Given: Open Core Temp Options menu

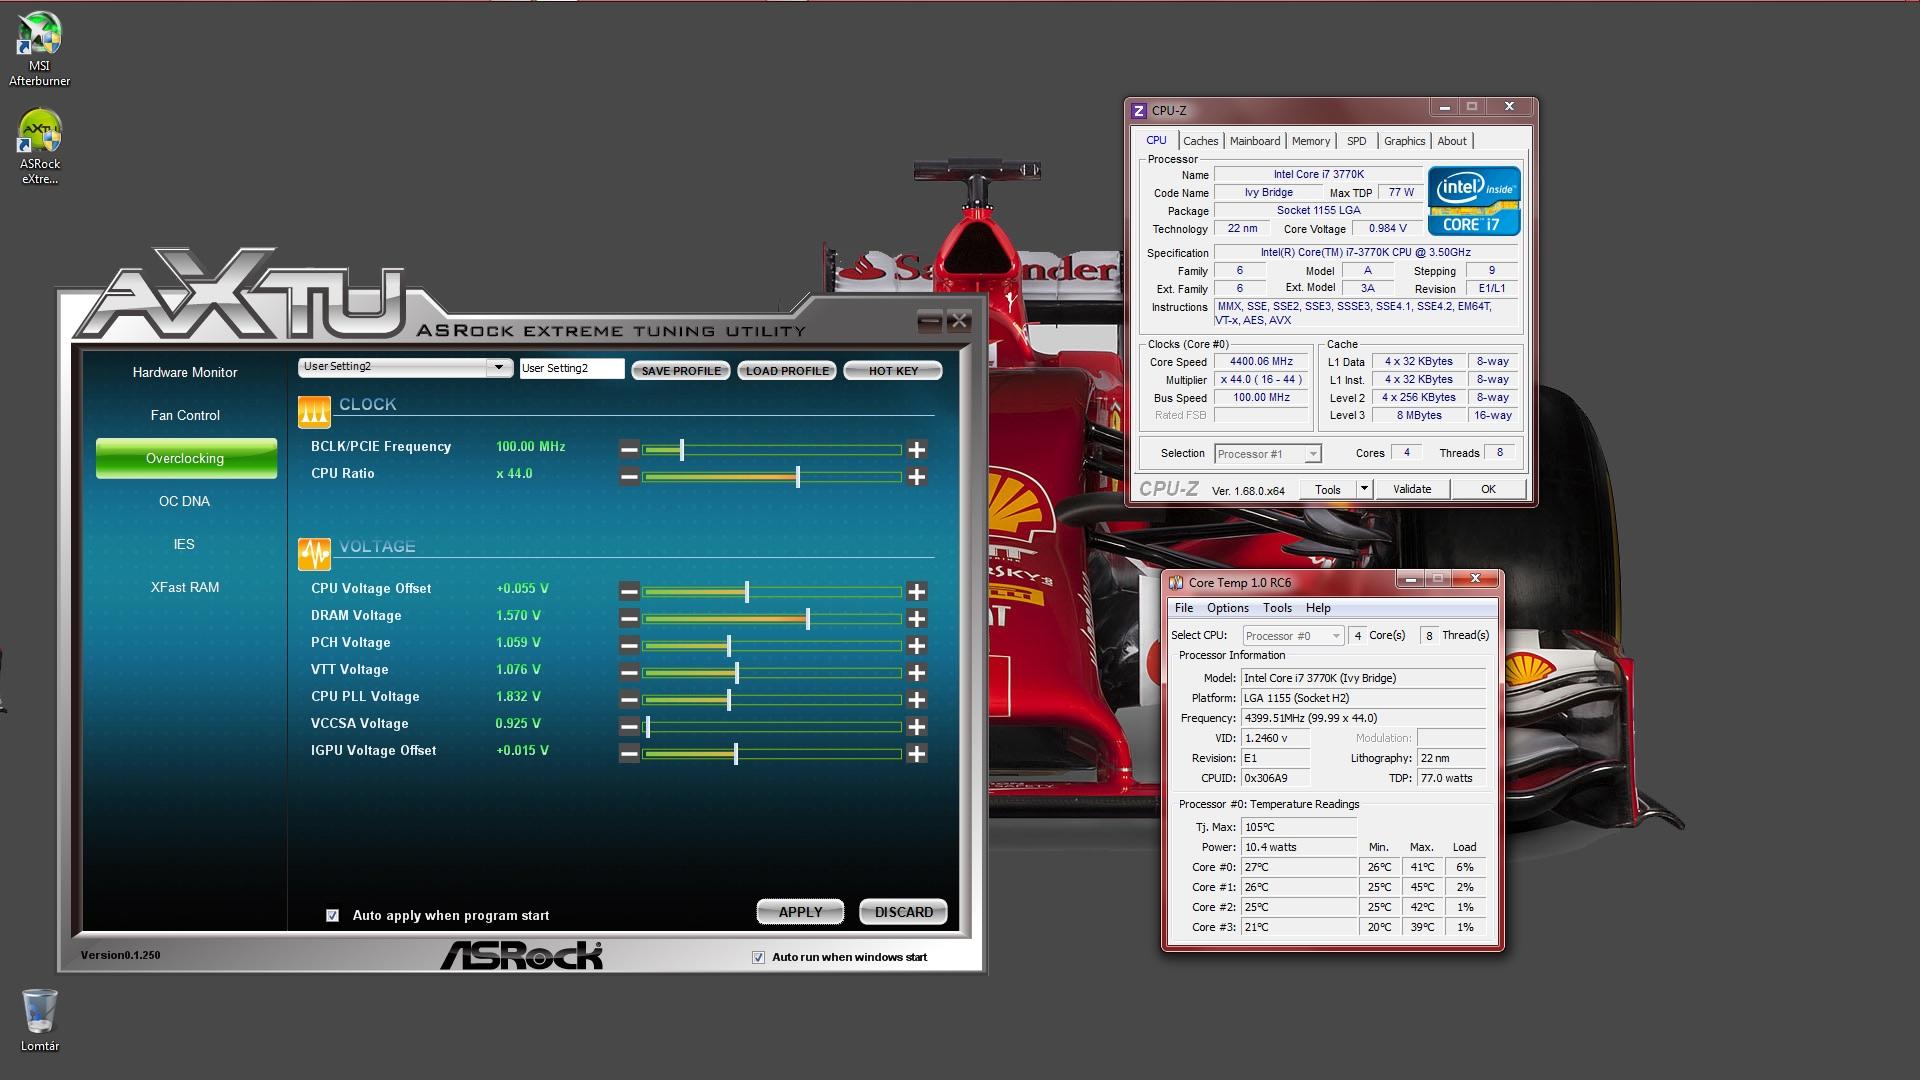Looking at the screenshot, I should point(1227,608).
